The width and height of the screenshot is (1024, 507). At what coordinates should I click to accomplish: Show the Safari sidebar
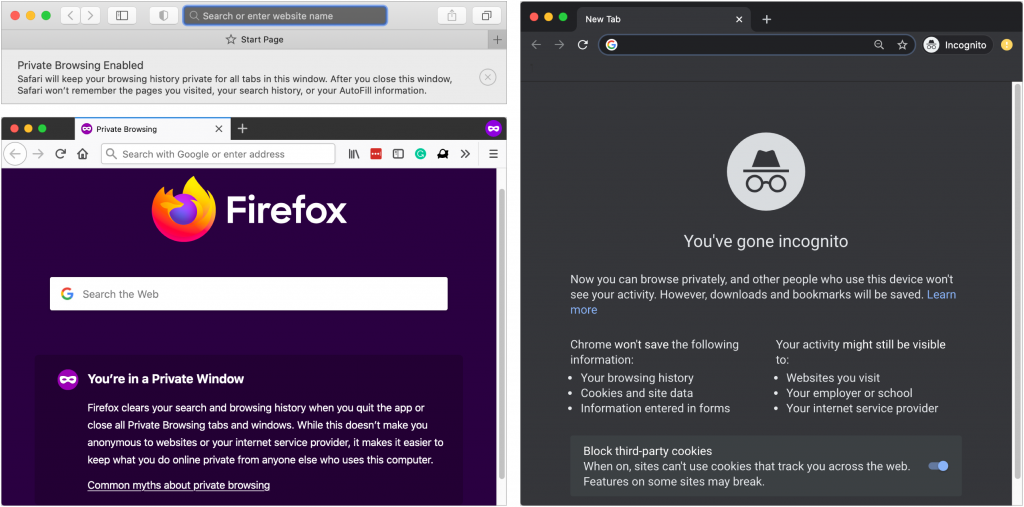click(x=122, y=16)
